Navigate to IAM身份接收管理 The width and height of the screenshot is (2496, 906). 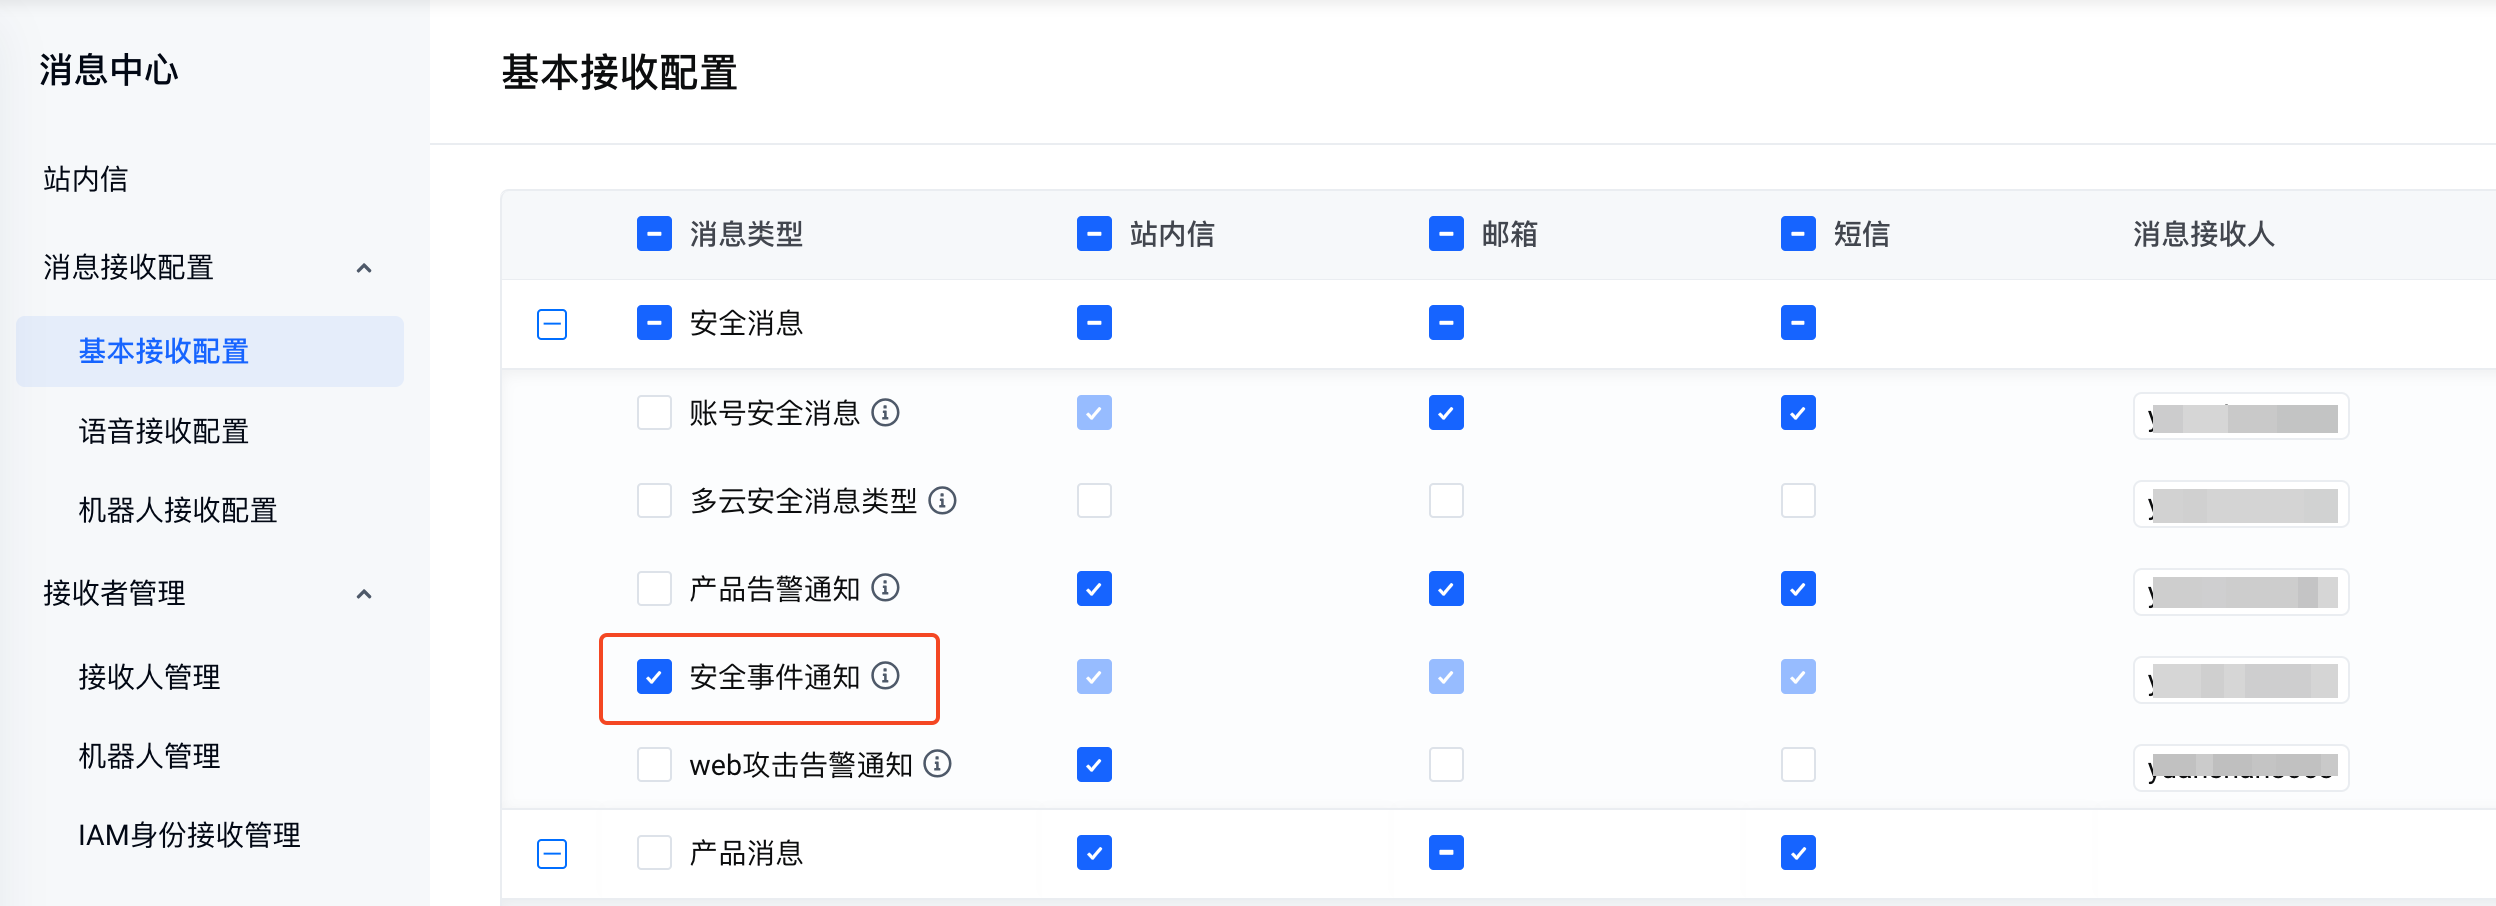click(189, 835)
